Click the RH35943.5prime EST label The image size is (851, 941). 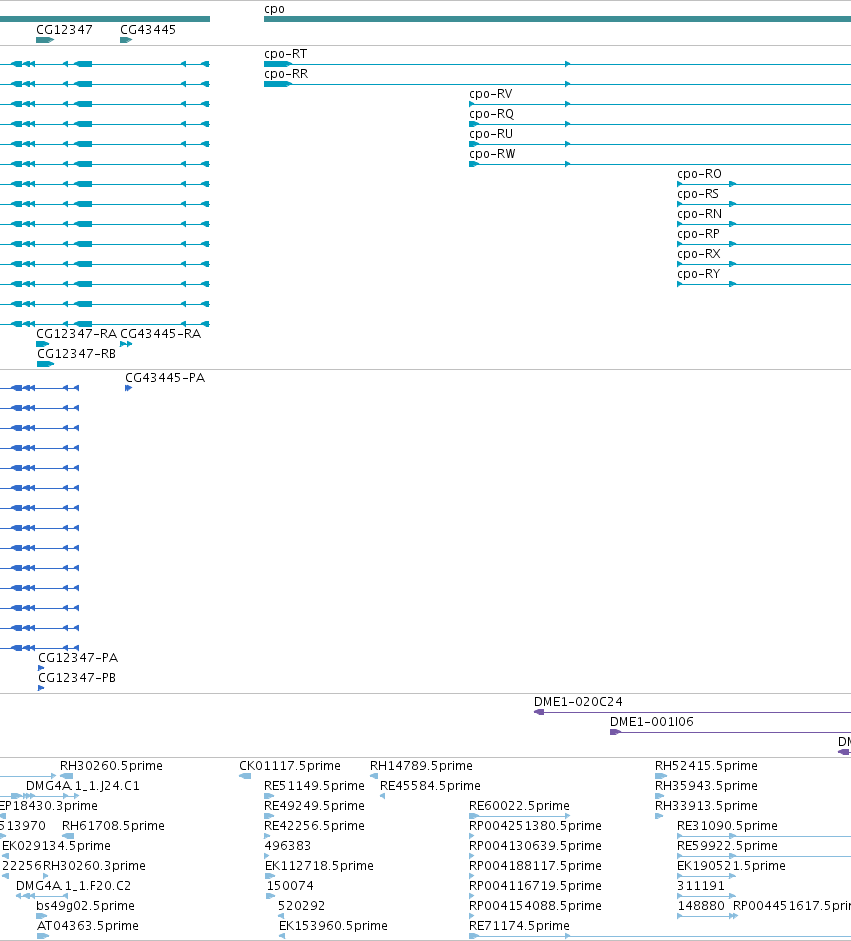[706, 786]
